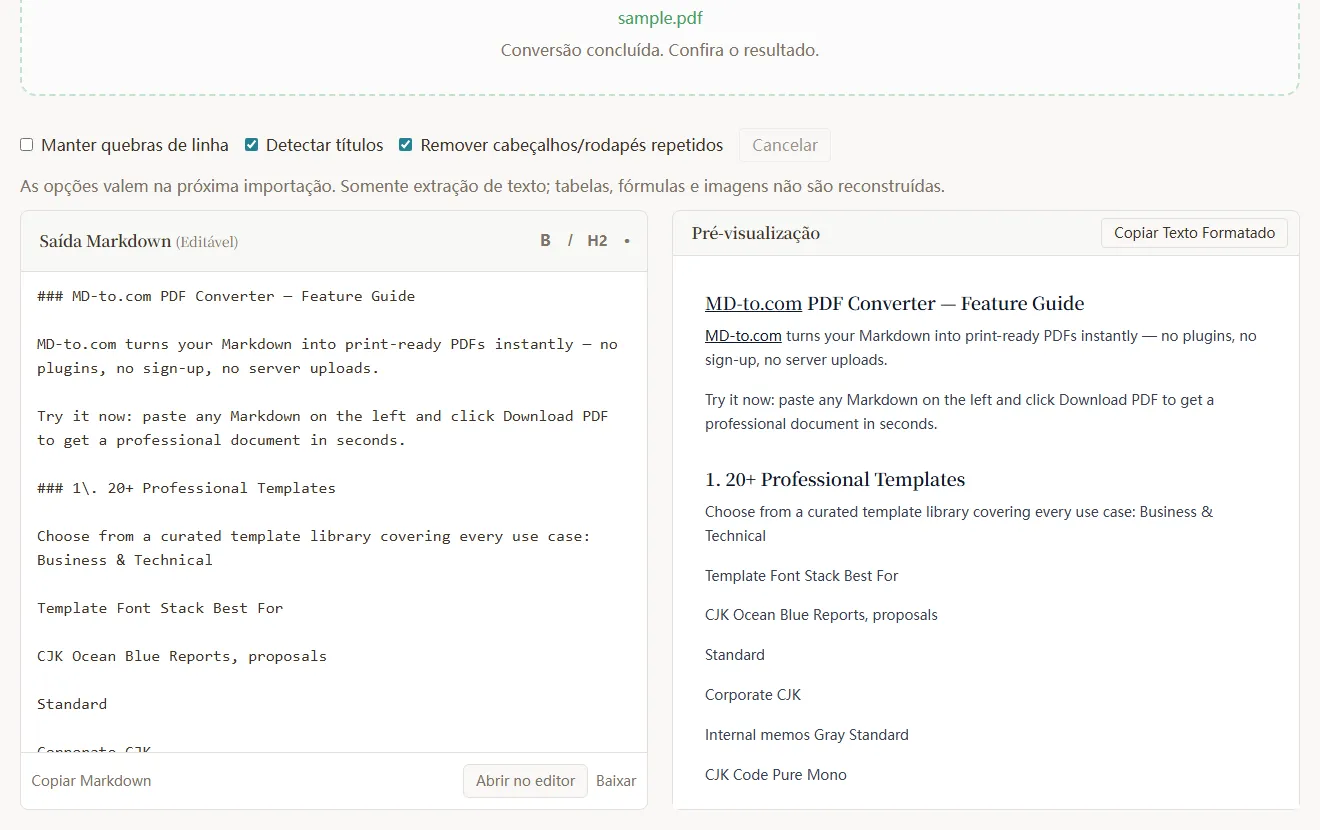This screenshot has height=830, width=1320.
Task: Apply italic formatting slash button
Action: [x=570, y=240]
